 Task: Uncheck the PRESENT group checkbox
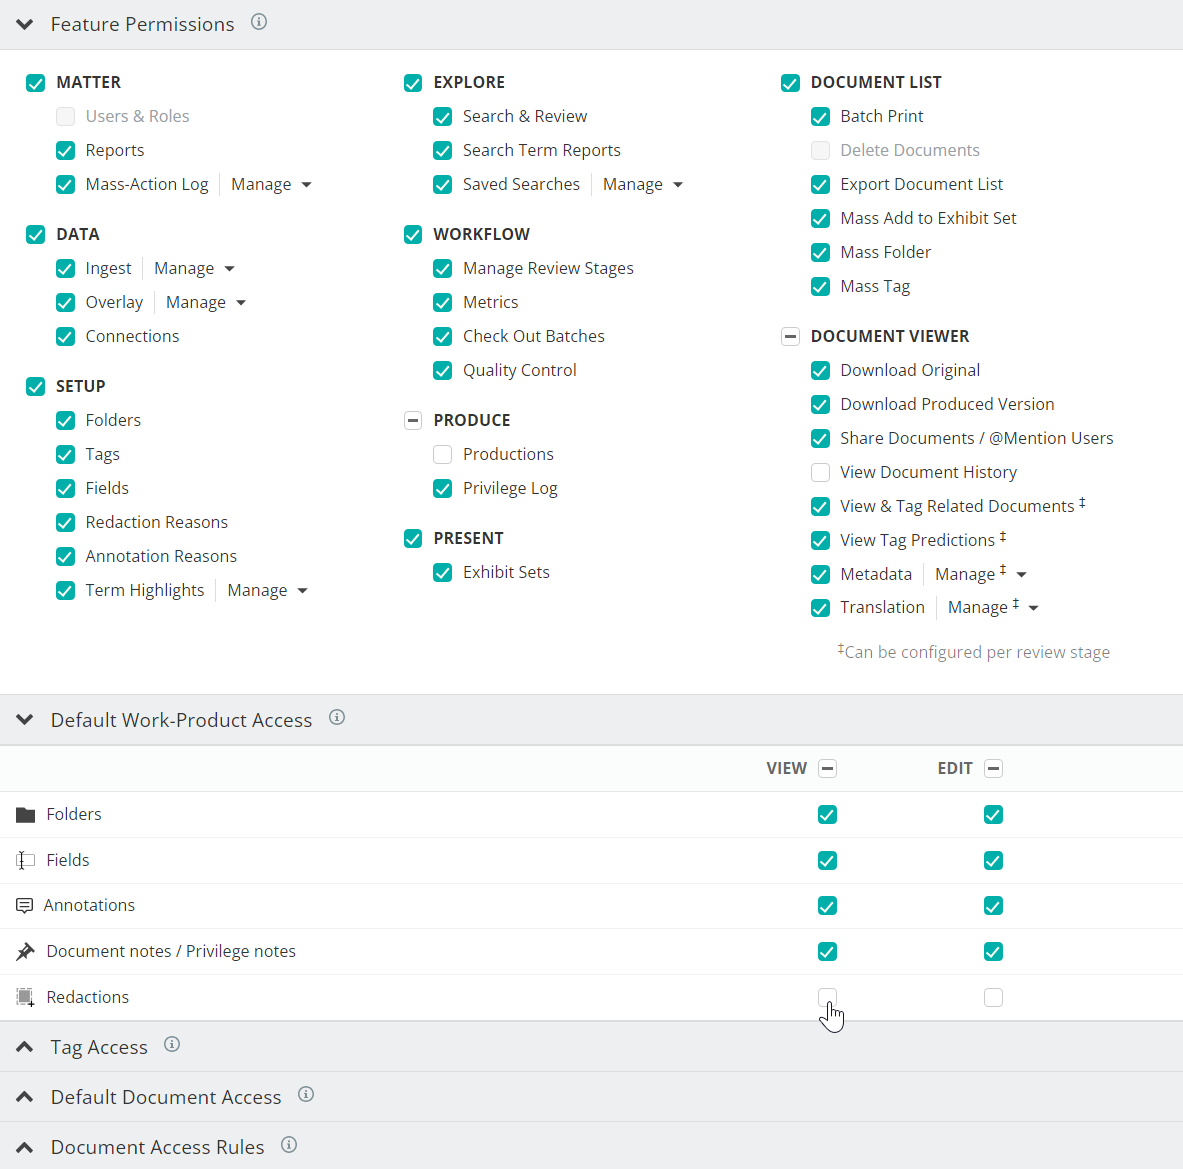pos(413,539)
